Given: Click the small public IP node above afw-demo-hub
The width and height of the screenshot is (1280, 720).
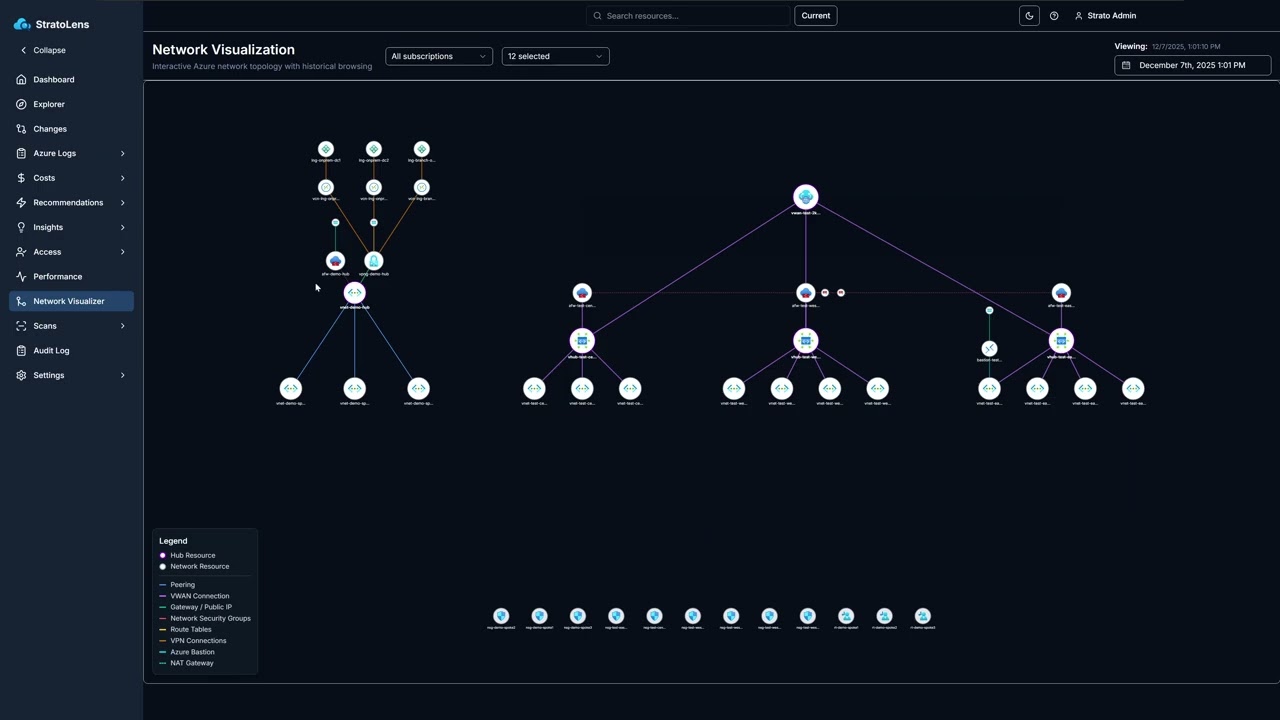Looking at the screenshot, I should click(336, 222).
